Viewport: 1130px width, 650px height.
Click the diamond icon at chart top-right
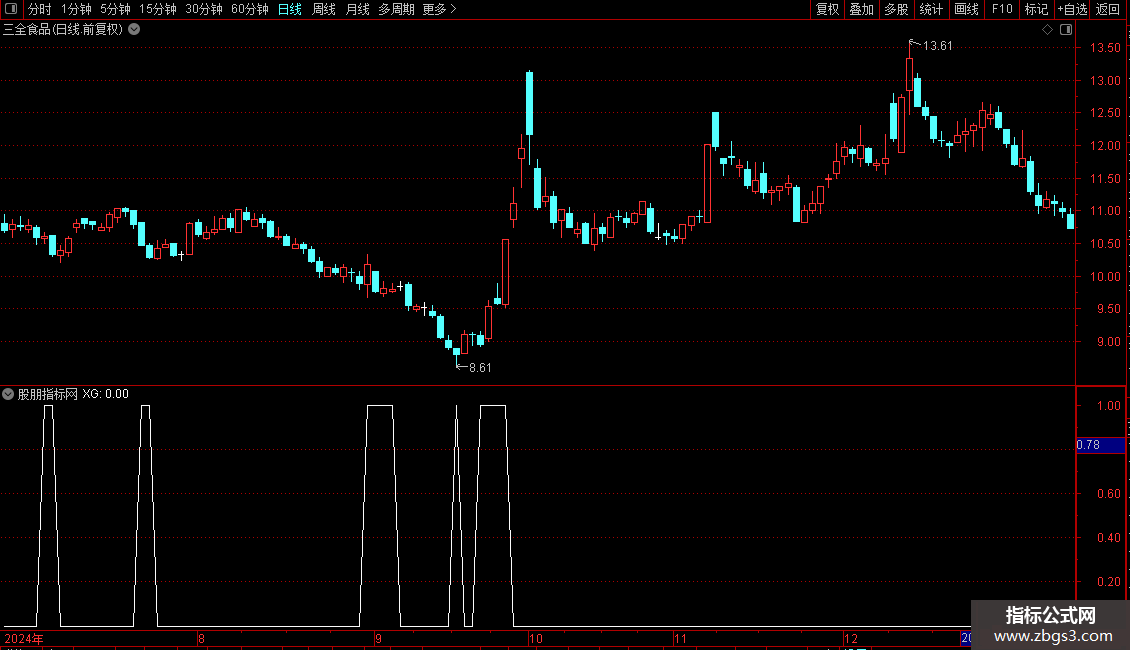[x=1047, y=30]
